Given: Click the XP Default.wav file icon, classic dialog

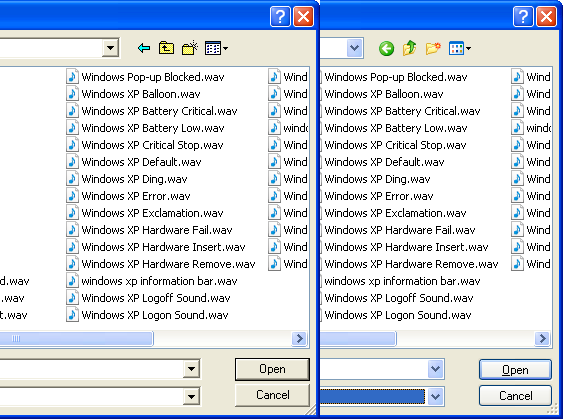Looking at the screenshot, I should coord(72,162).
